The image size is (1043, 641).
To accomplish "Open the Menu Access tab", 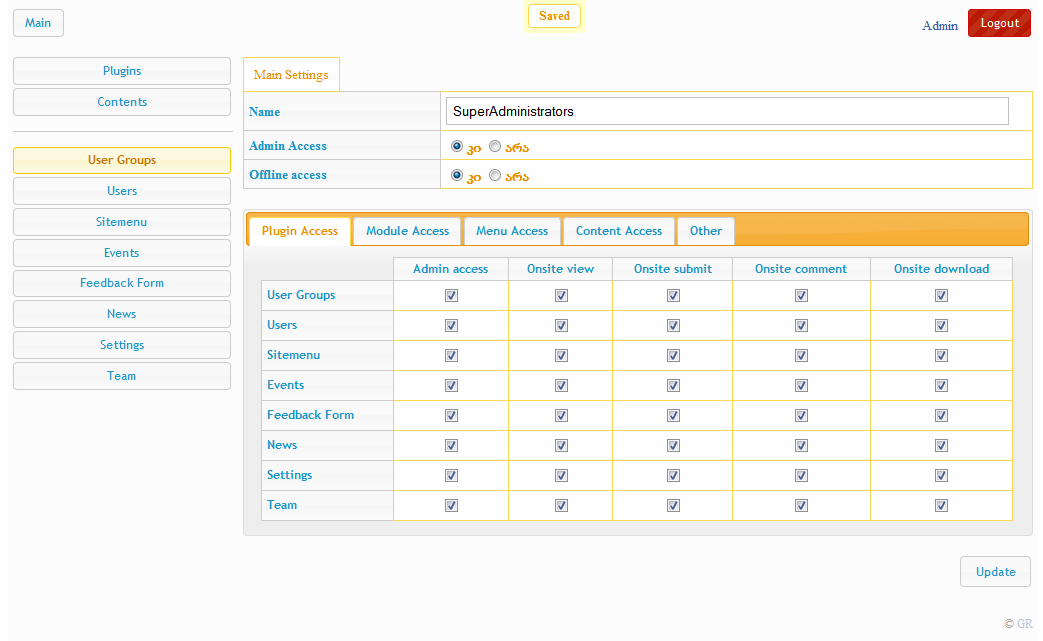I will (512, 231).
